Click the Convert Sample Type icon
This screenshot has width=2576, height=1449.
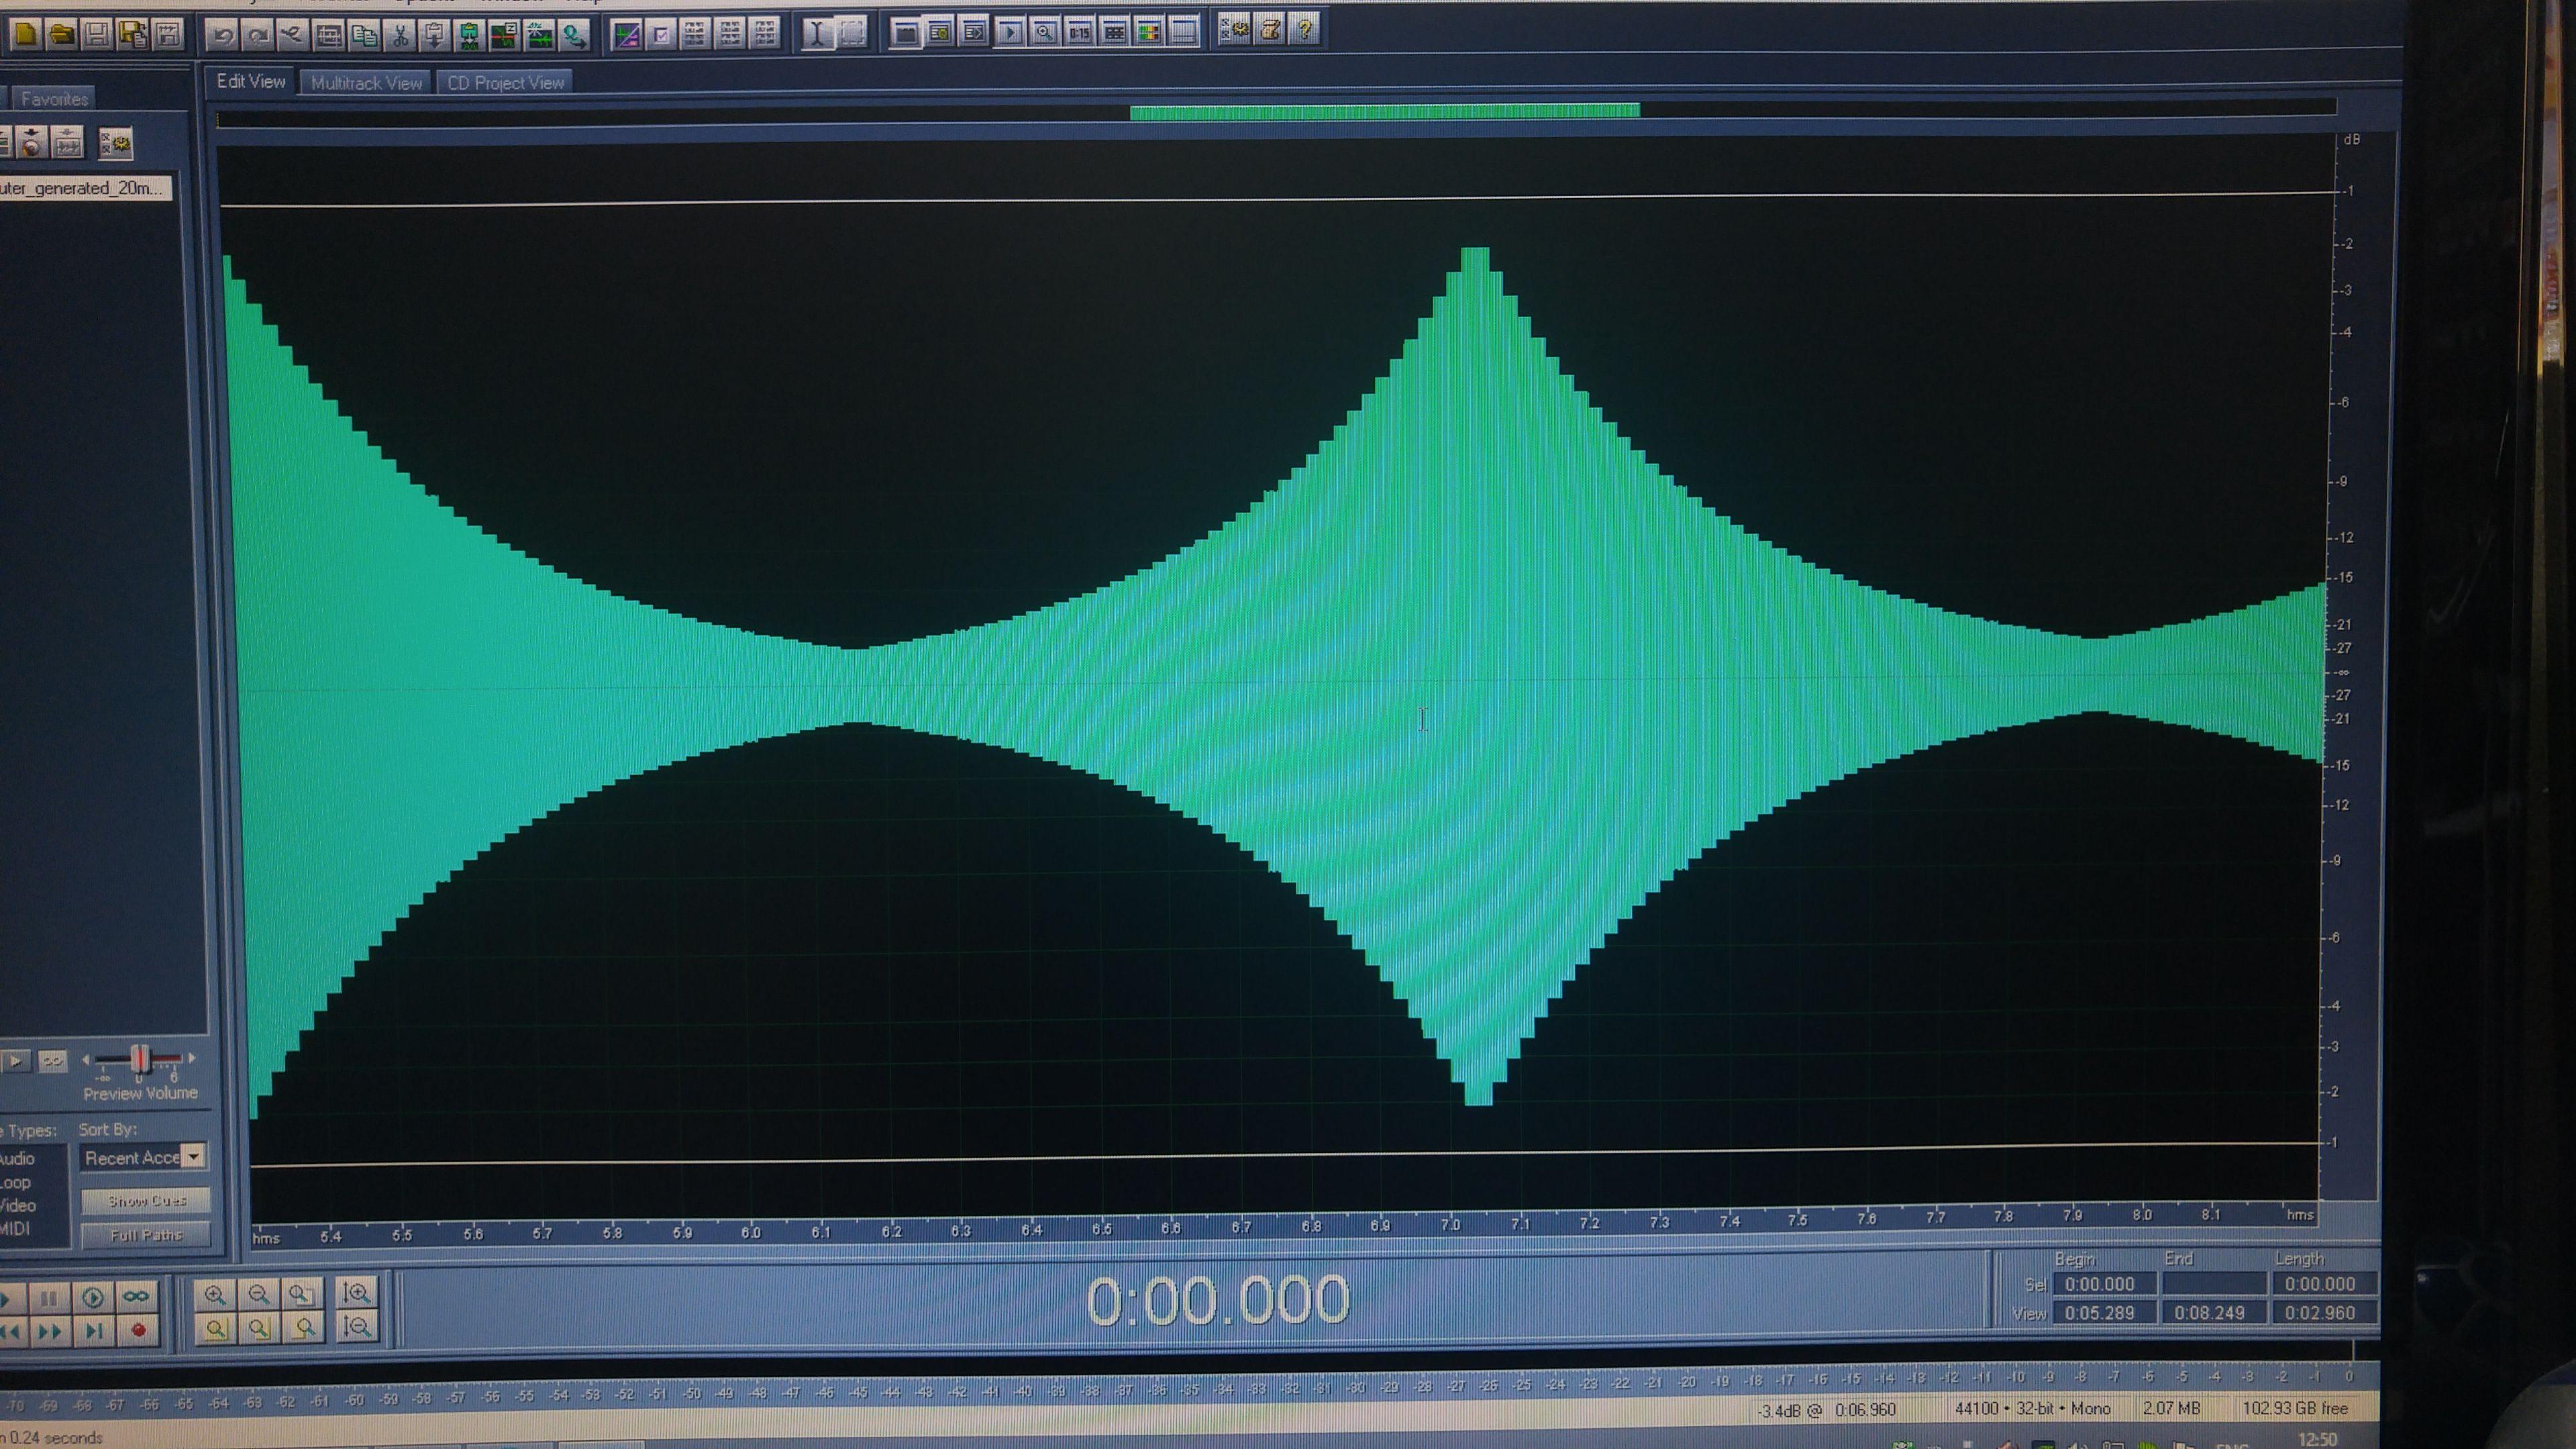point(574,36)
